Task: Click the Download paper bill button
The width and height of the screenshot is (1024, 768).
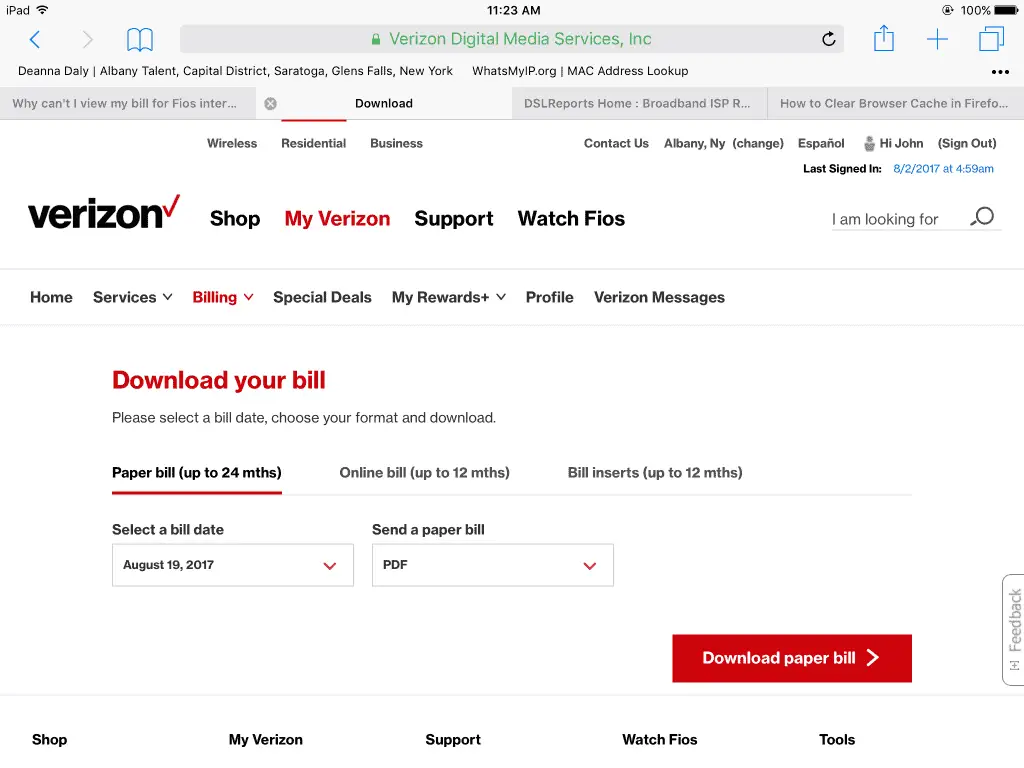Action: point(791,658)
